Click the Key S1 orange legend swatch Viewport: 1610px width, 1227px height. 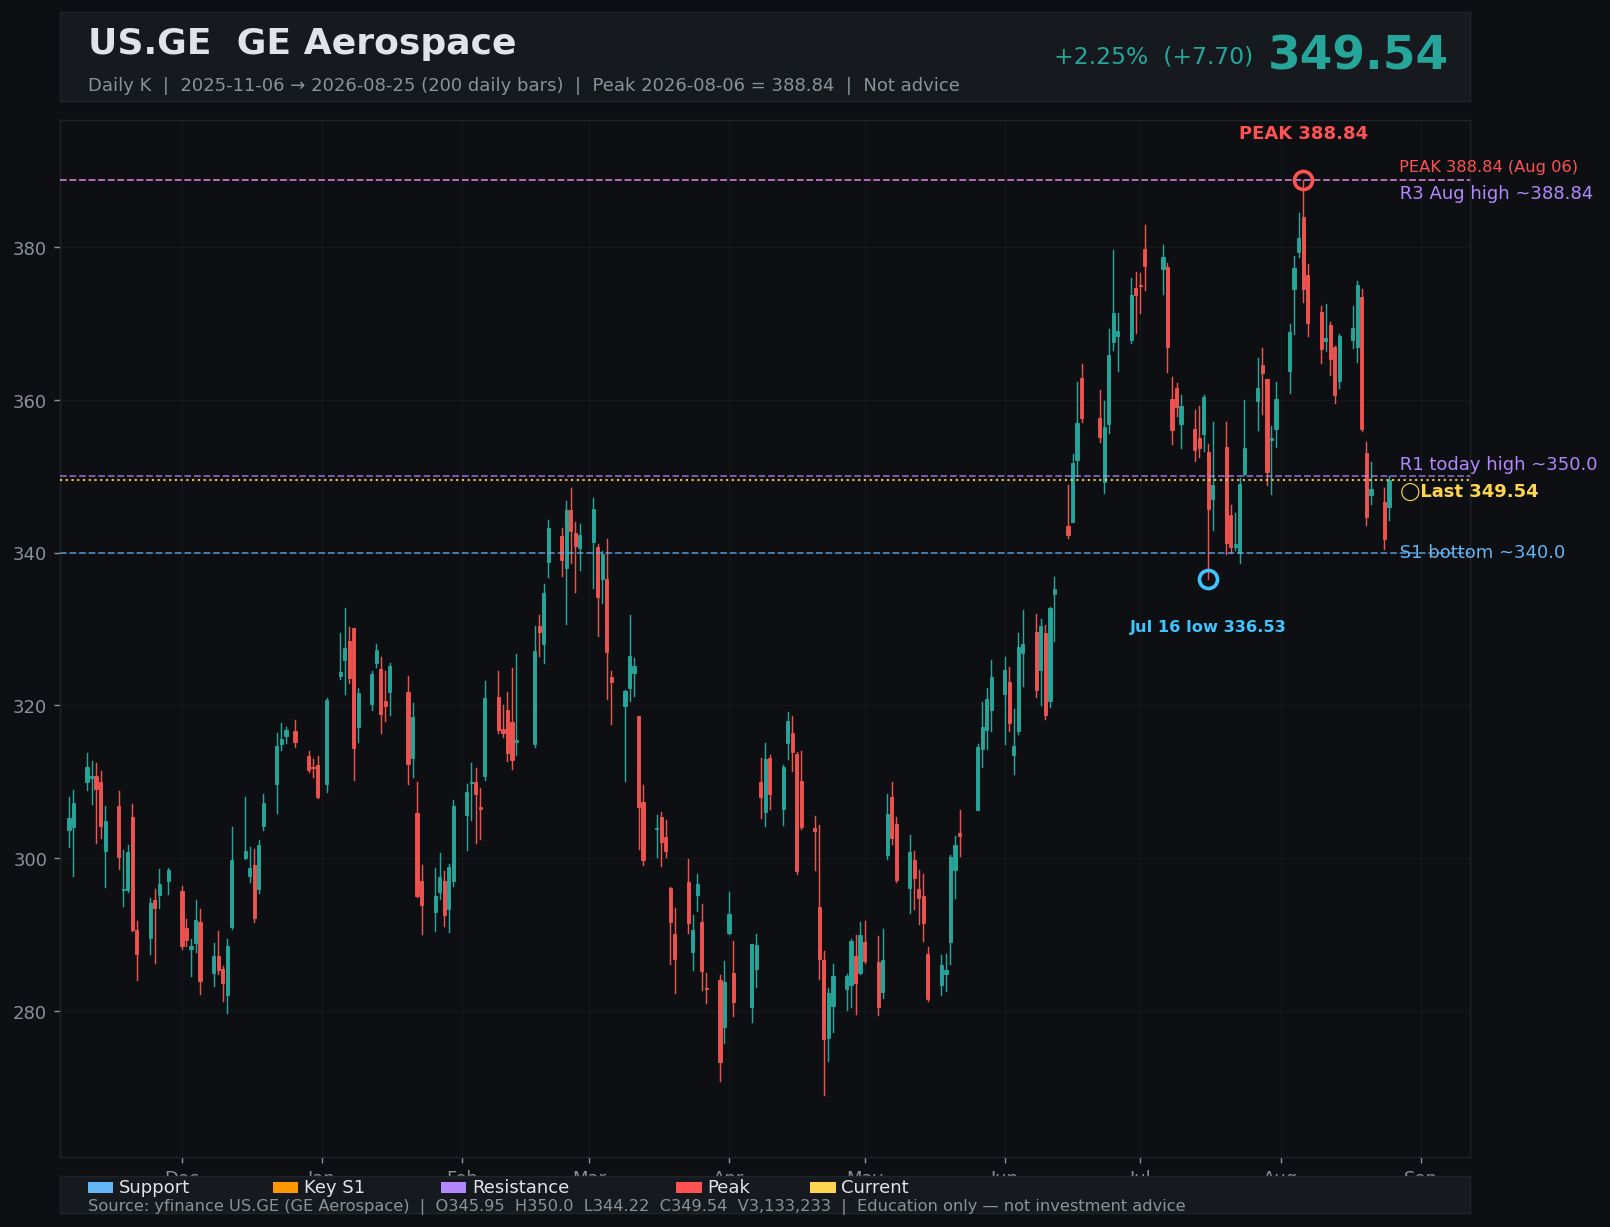(x=285, y=1188)
